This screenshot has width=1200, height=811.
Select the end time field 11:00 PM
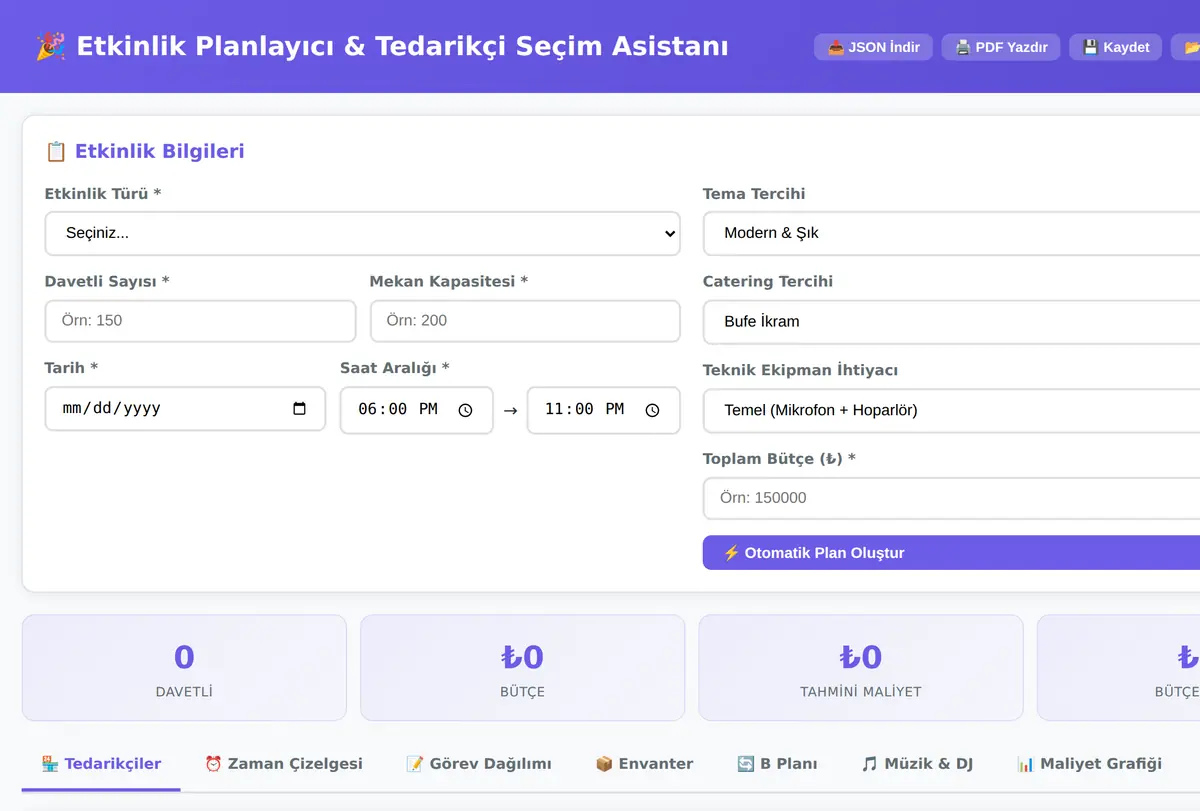pos(603,410)
